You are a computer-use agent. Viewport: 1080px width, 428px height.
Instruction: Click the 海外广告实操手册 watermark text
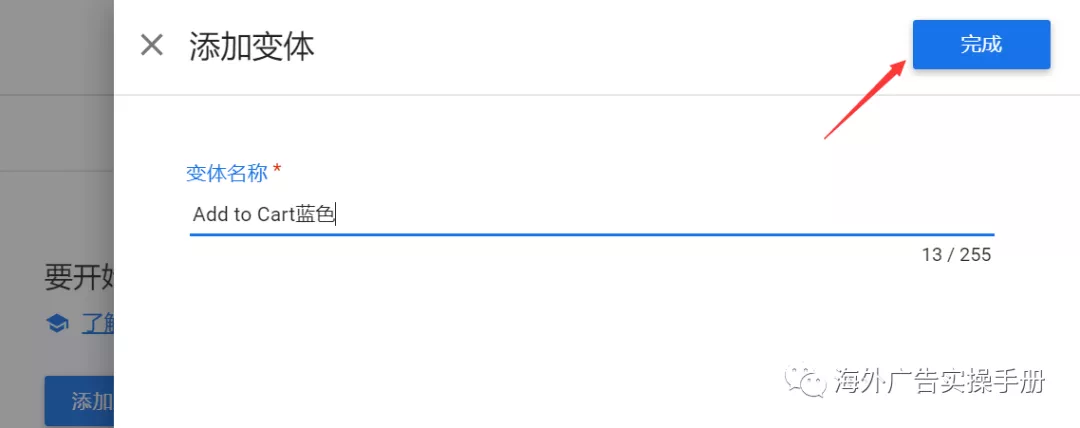click(x=940, y=381)
